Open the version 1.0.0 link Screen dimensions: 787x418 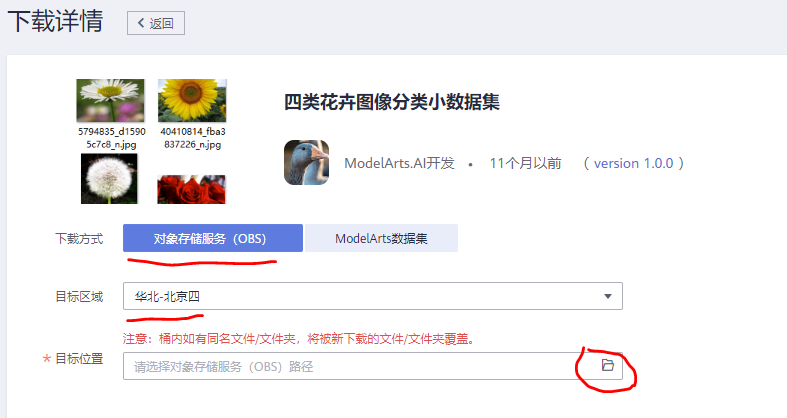pyautogui.click(x=633, y=163)
